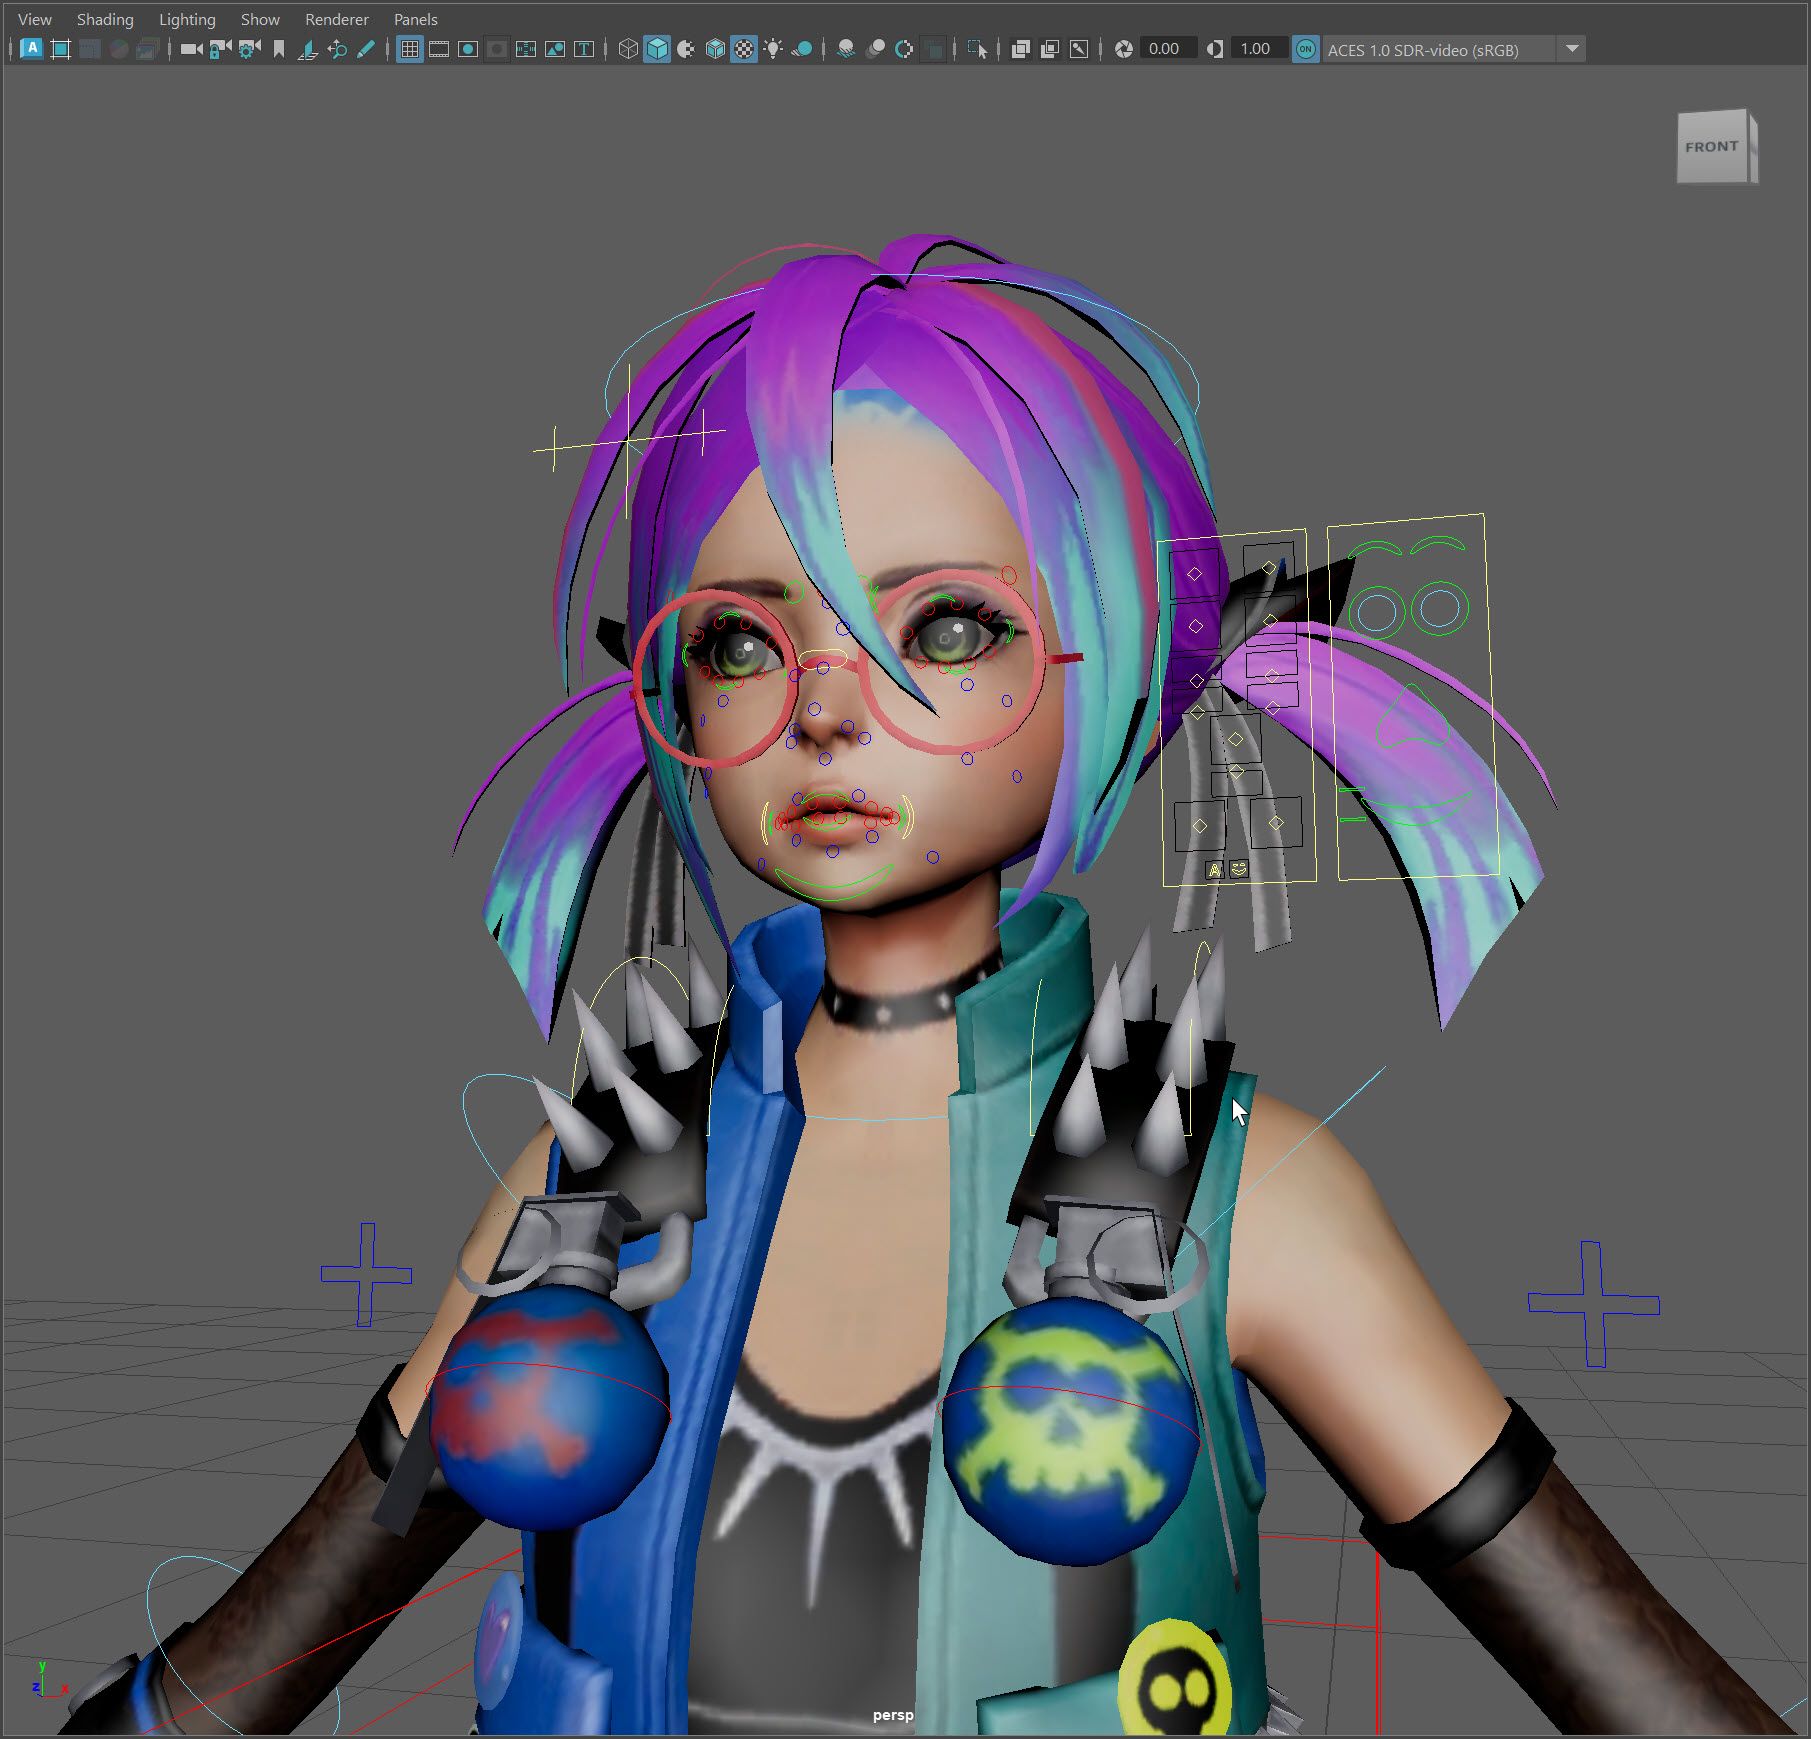Toggle the Film Gate icon
1811x1739 pixels.
tap(439, 49)
